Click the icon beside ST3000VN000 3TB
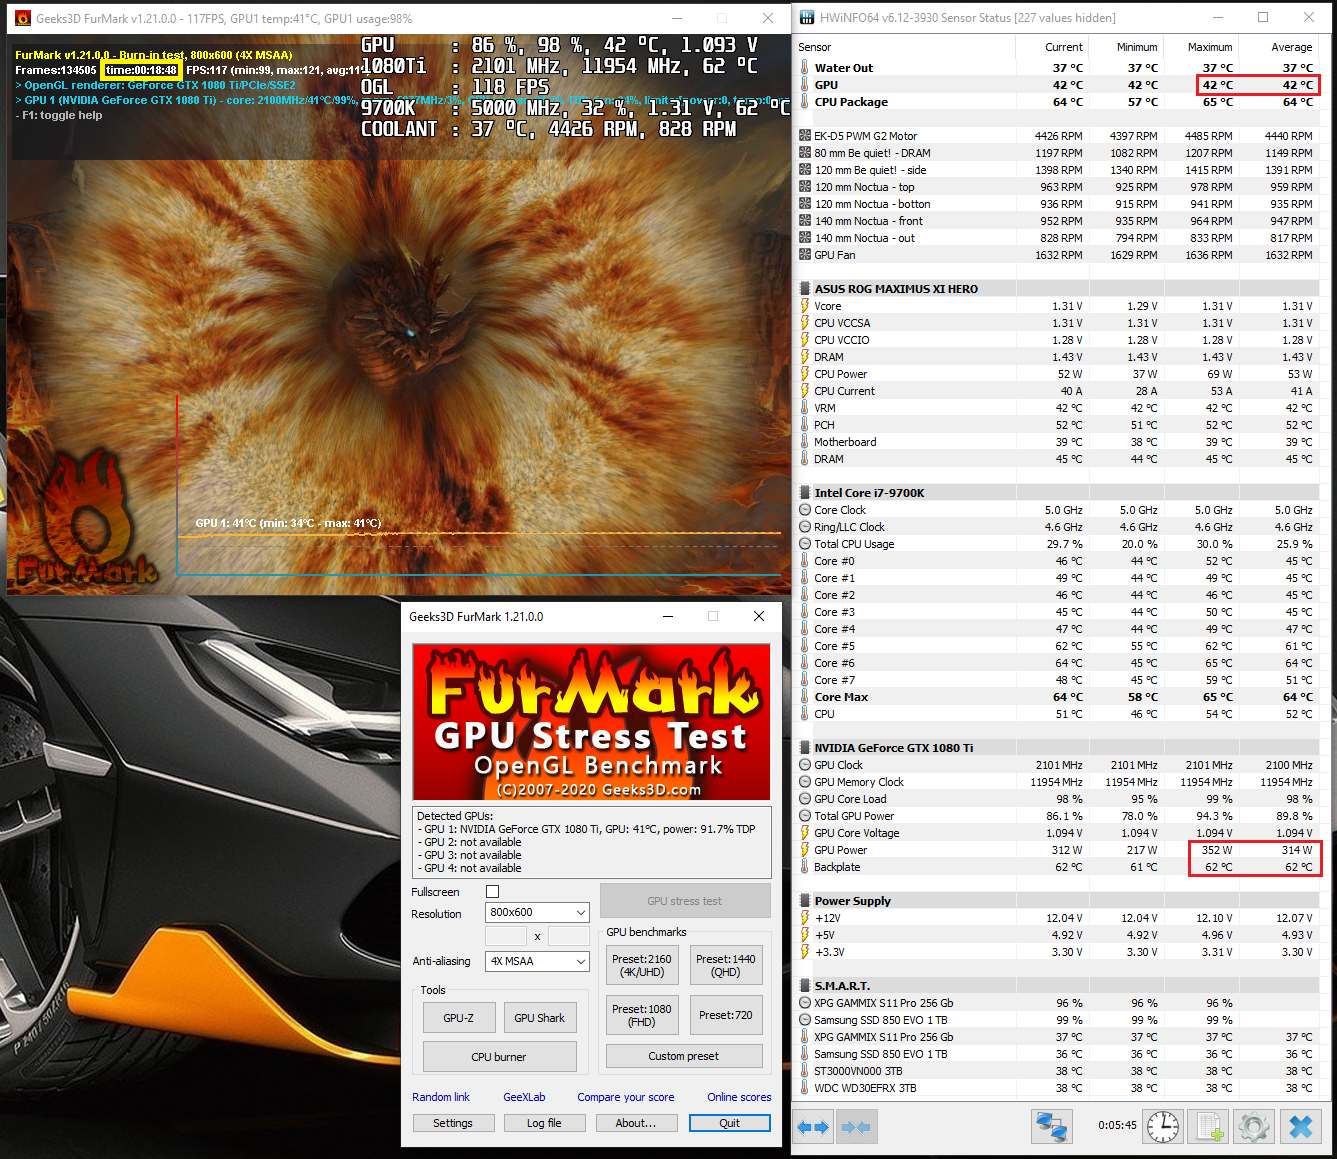The width and height of the screenshot is (1337, 1159). [x=805, y=1071]
